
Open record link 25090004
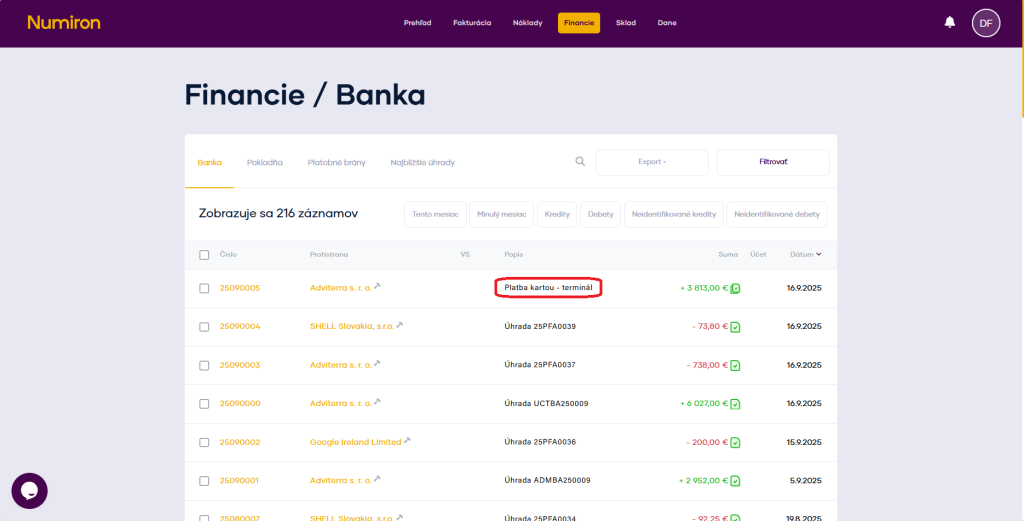(240, 326)
